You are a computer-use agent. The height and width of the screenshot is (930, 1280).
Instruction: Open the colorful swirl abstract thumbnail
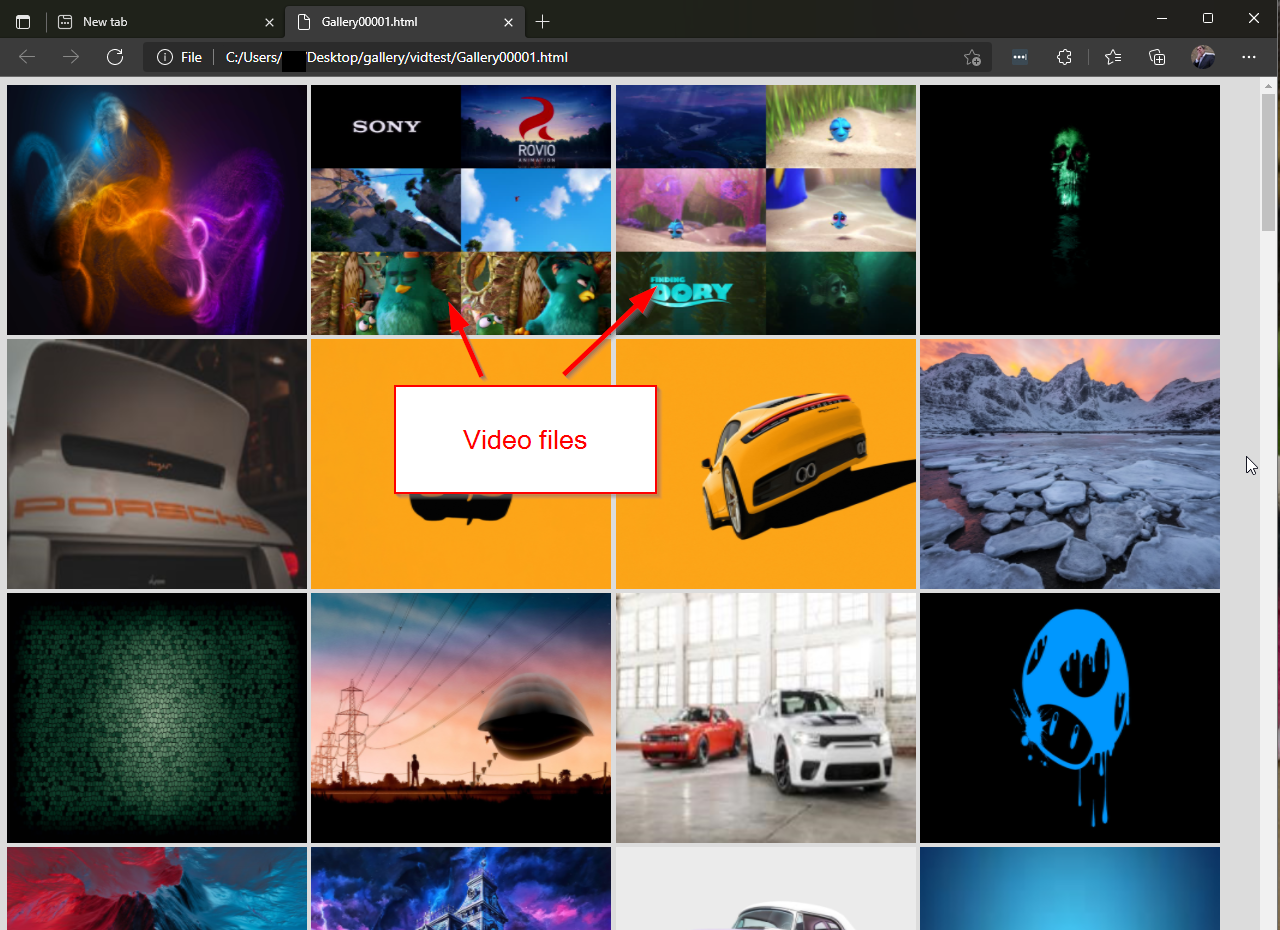click(157, 210)
